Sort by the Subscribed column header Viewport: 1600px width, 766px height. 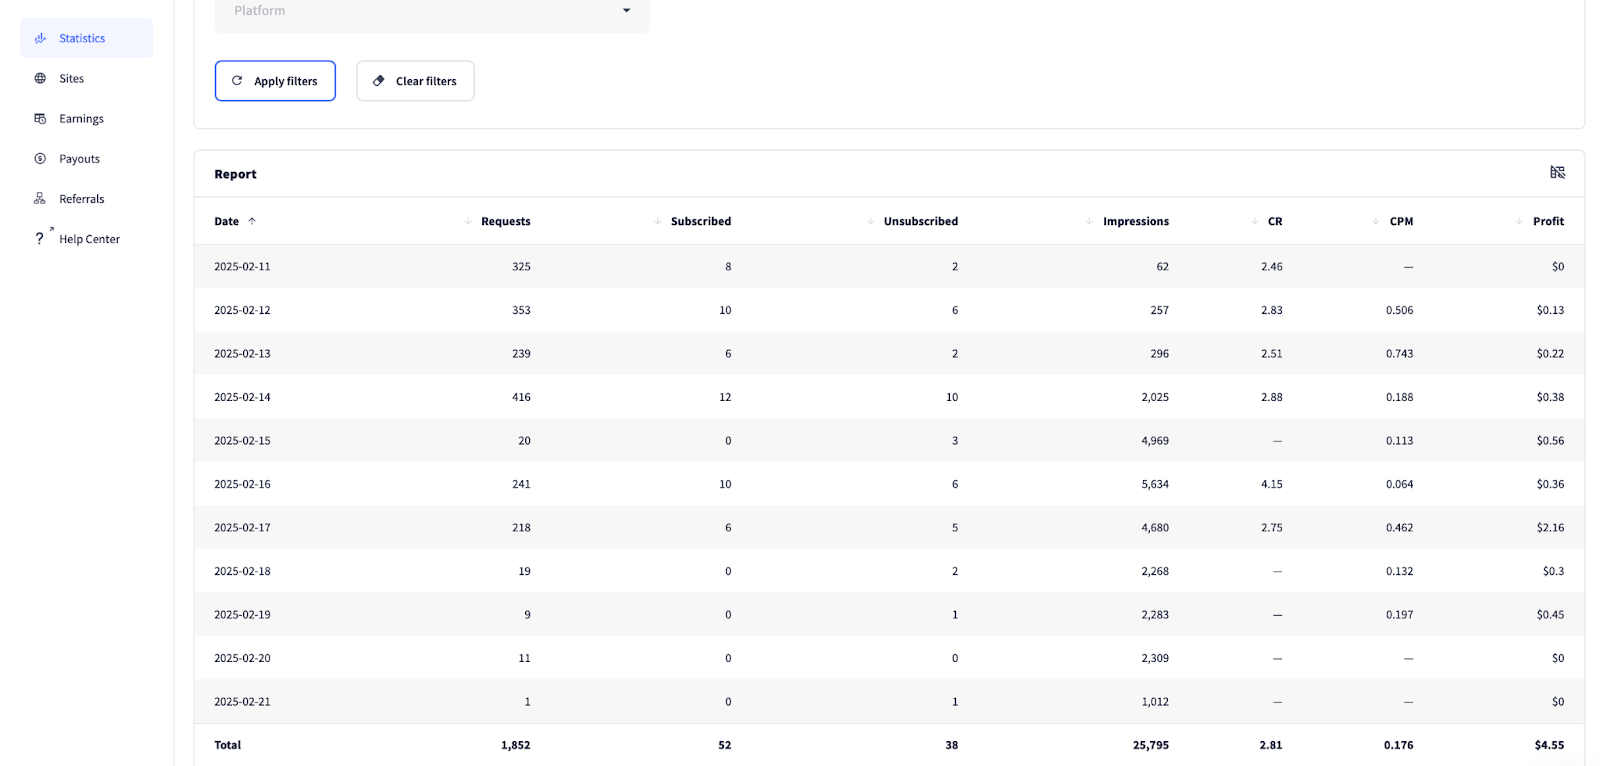(x=700, y=221)
